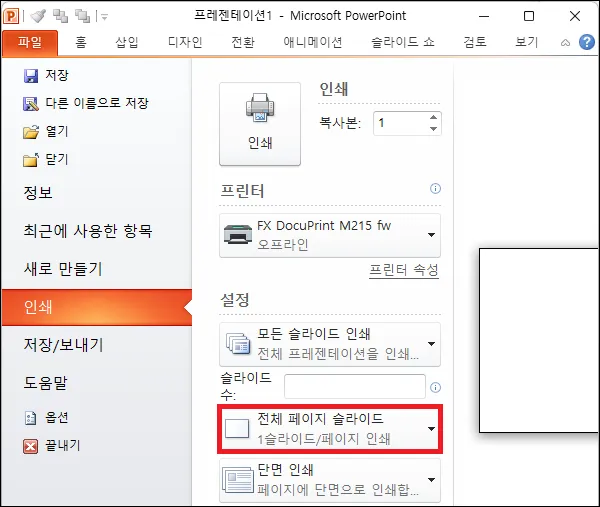Switch to the 애니메이션 tab

click(x=313, y=42)
